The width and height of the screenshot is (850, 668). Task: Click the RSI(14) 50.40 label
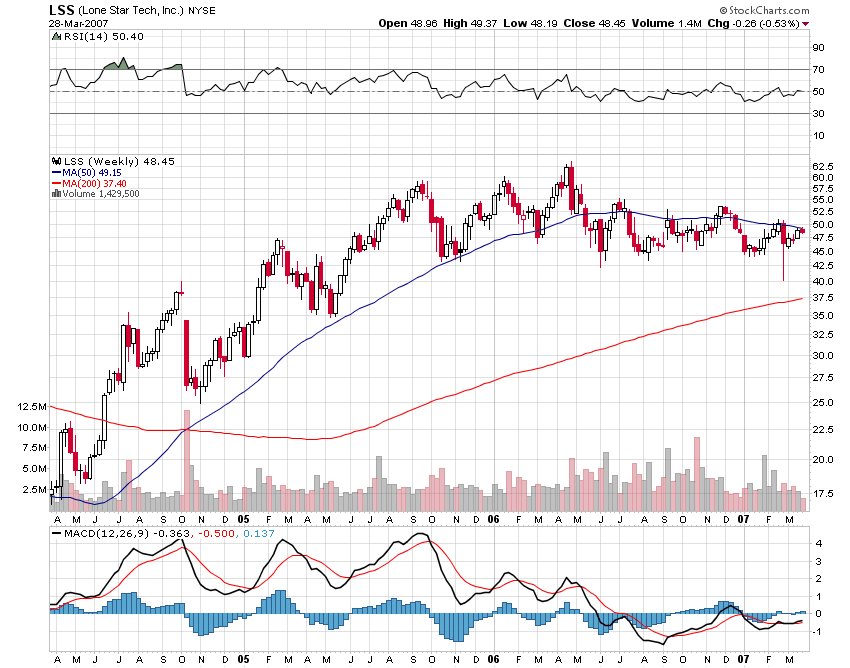[104, 36]
